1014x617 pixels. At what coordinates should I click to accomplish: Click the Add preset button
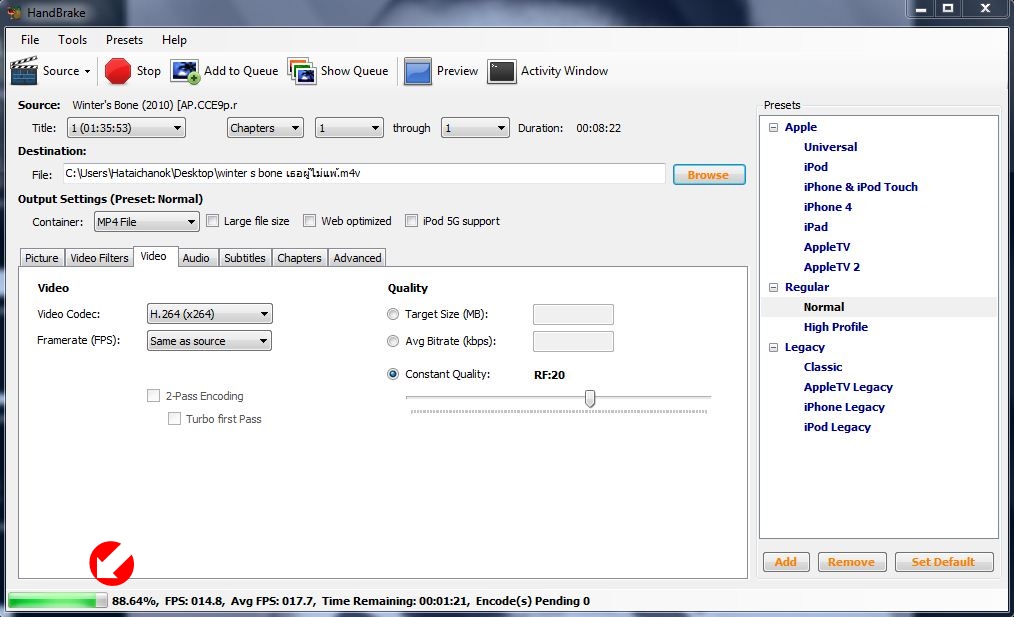[x=786, y=562]
